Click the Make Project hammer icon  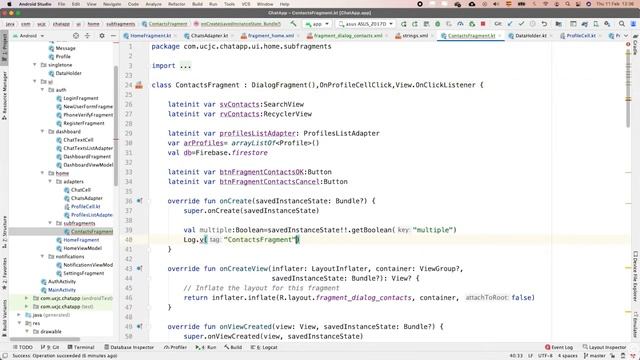pyautogui.click(x=293, y=24)
